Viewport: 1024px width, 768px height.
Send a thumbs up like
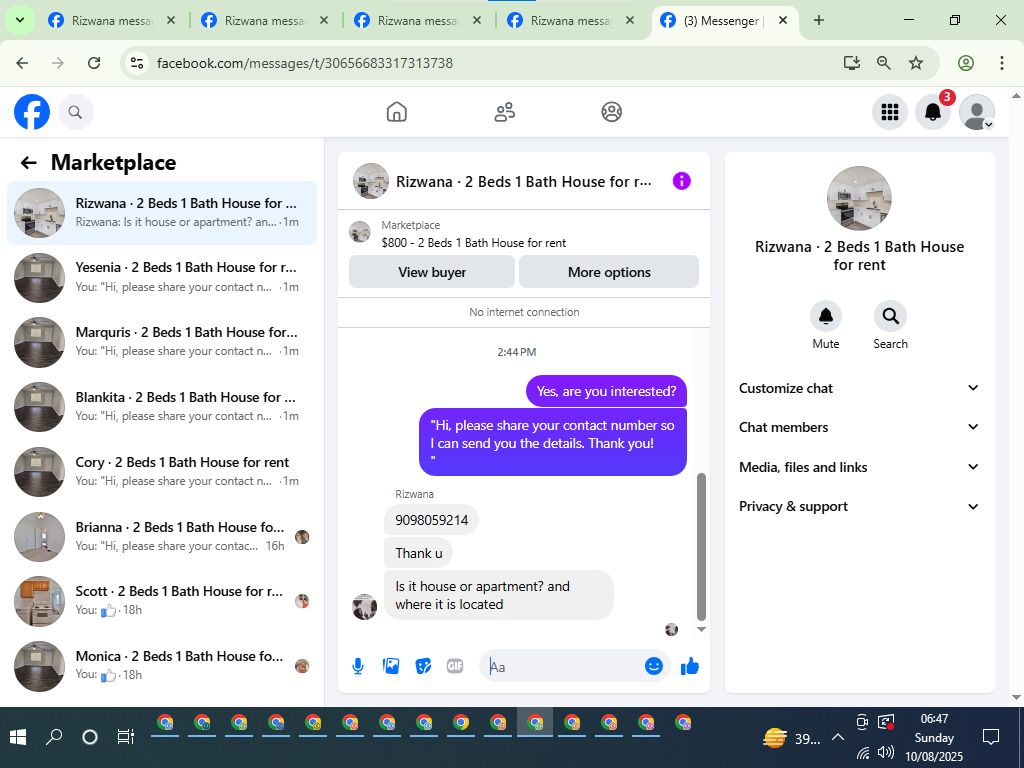click(x=690, y=666)
